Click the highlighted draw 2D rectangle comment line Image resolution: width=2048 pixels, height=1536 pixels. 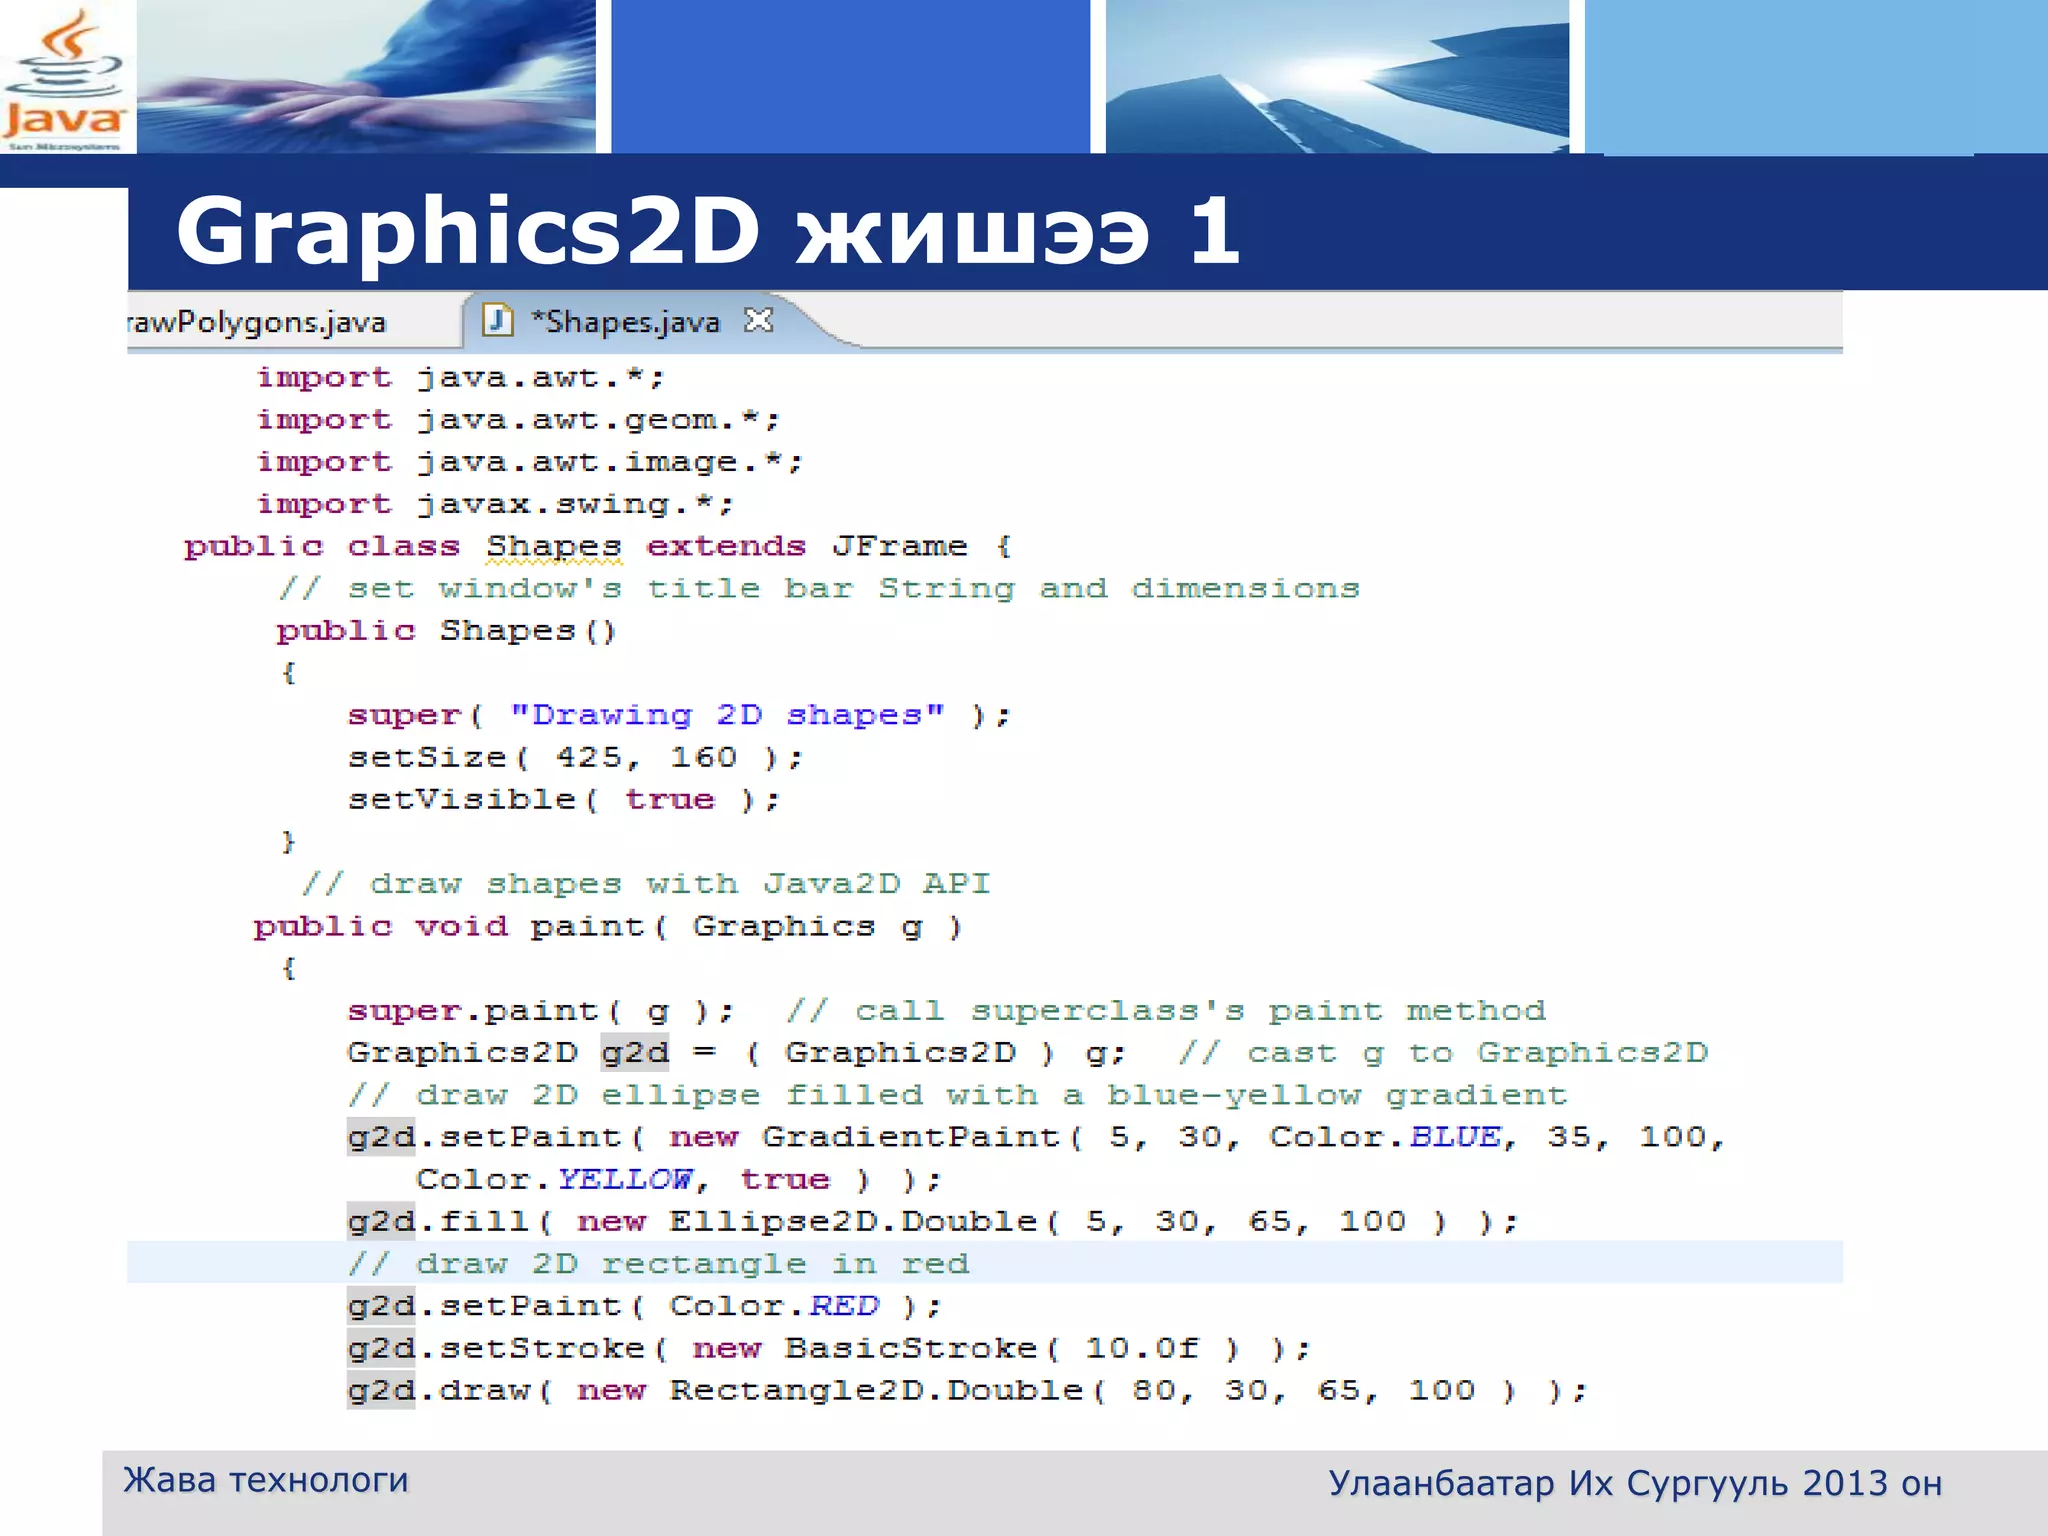click(660, 1264)
